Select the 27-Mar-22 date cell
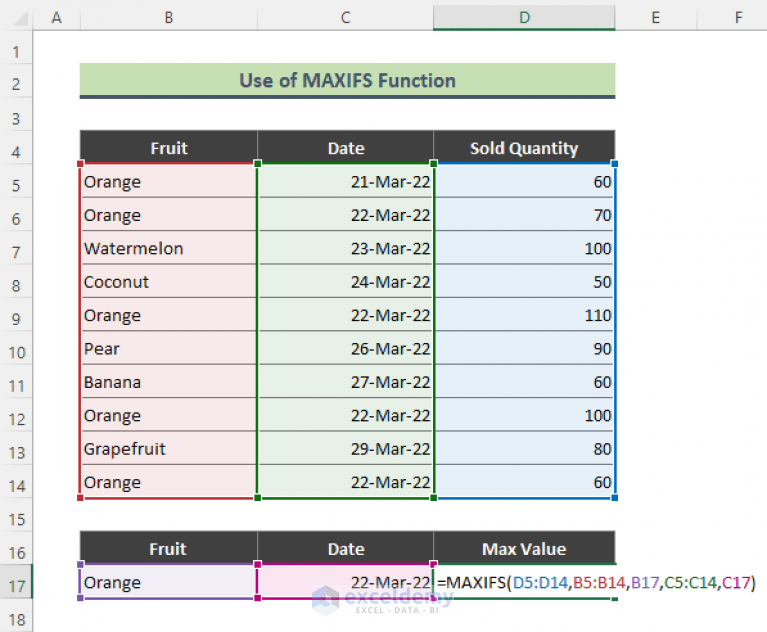 pos(345,382)
